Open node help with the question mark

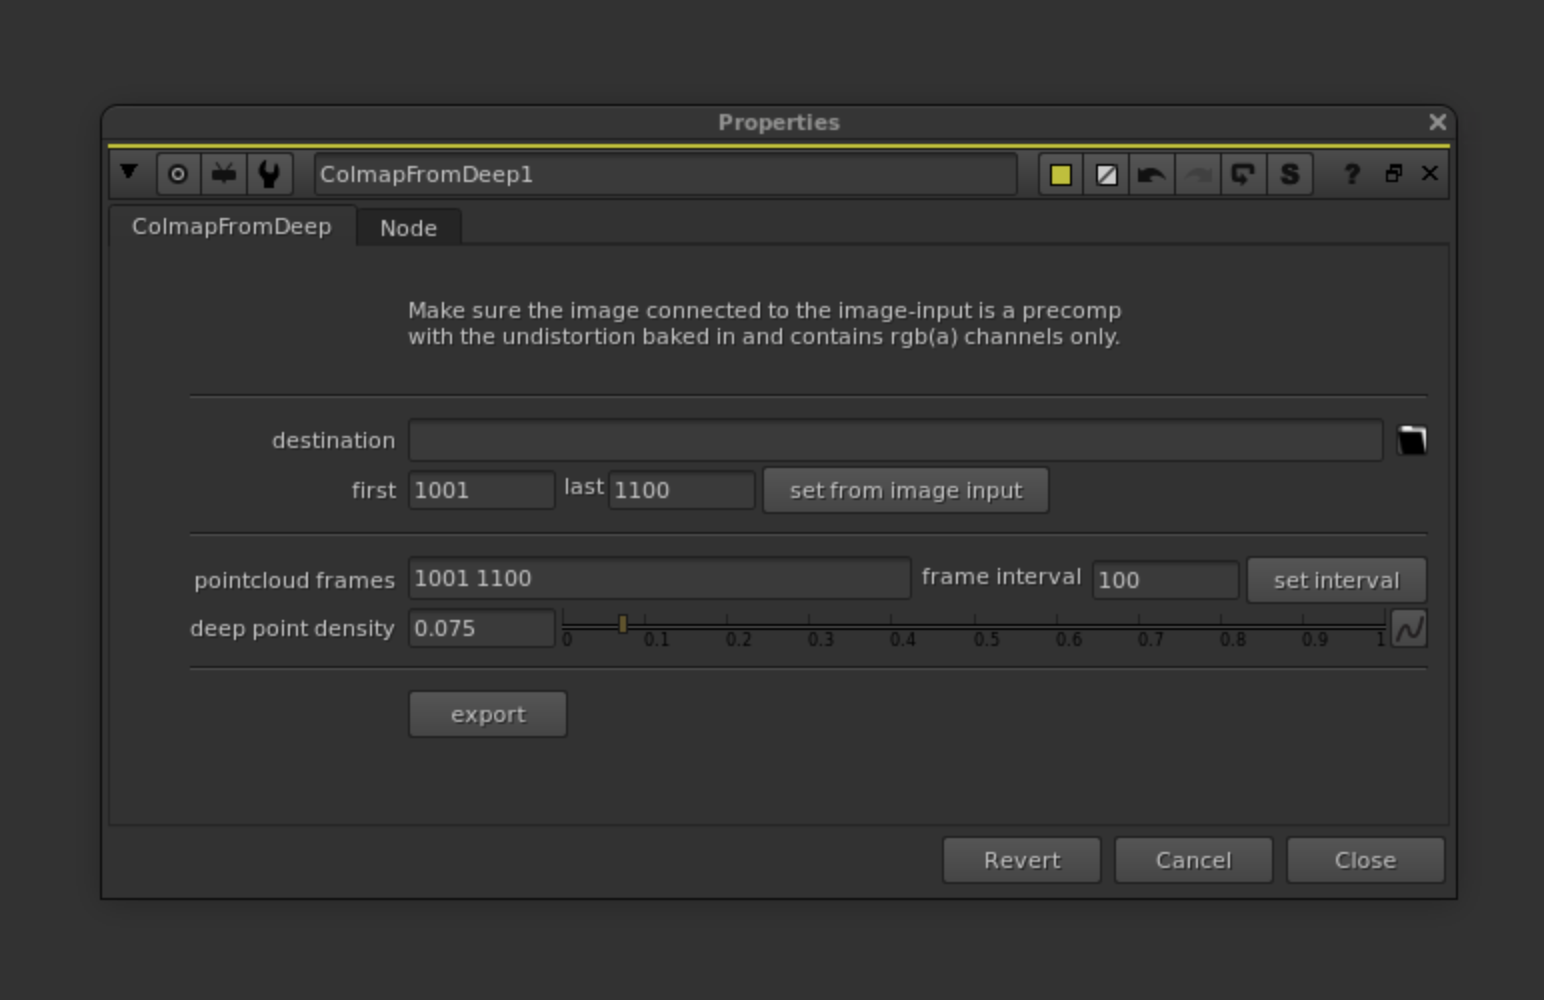tap(1351, 175)
